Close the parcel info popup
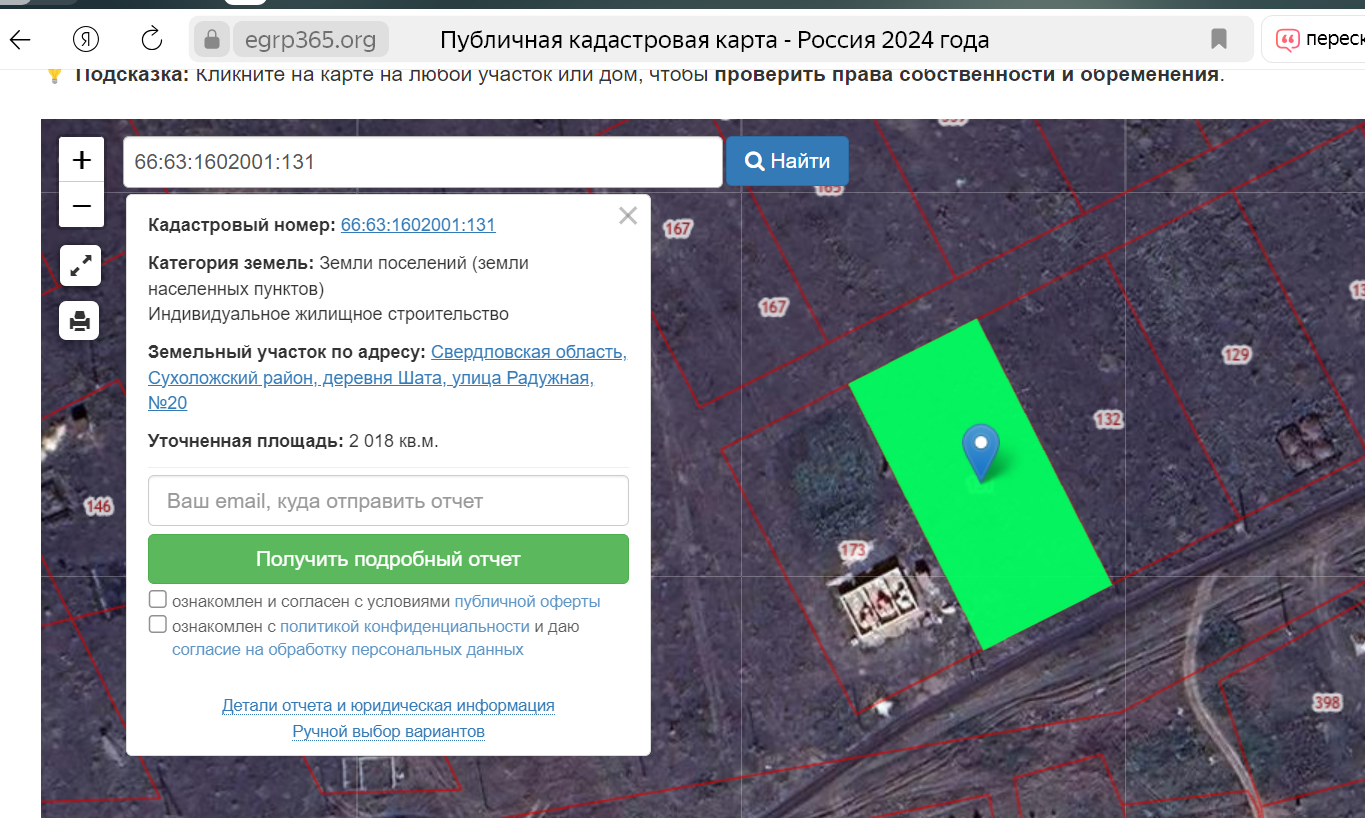The image size is (1365, 818). pyautogui.click(x=628, y=216)
